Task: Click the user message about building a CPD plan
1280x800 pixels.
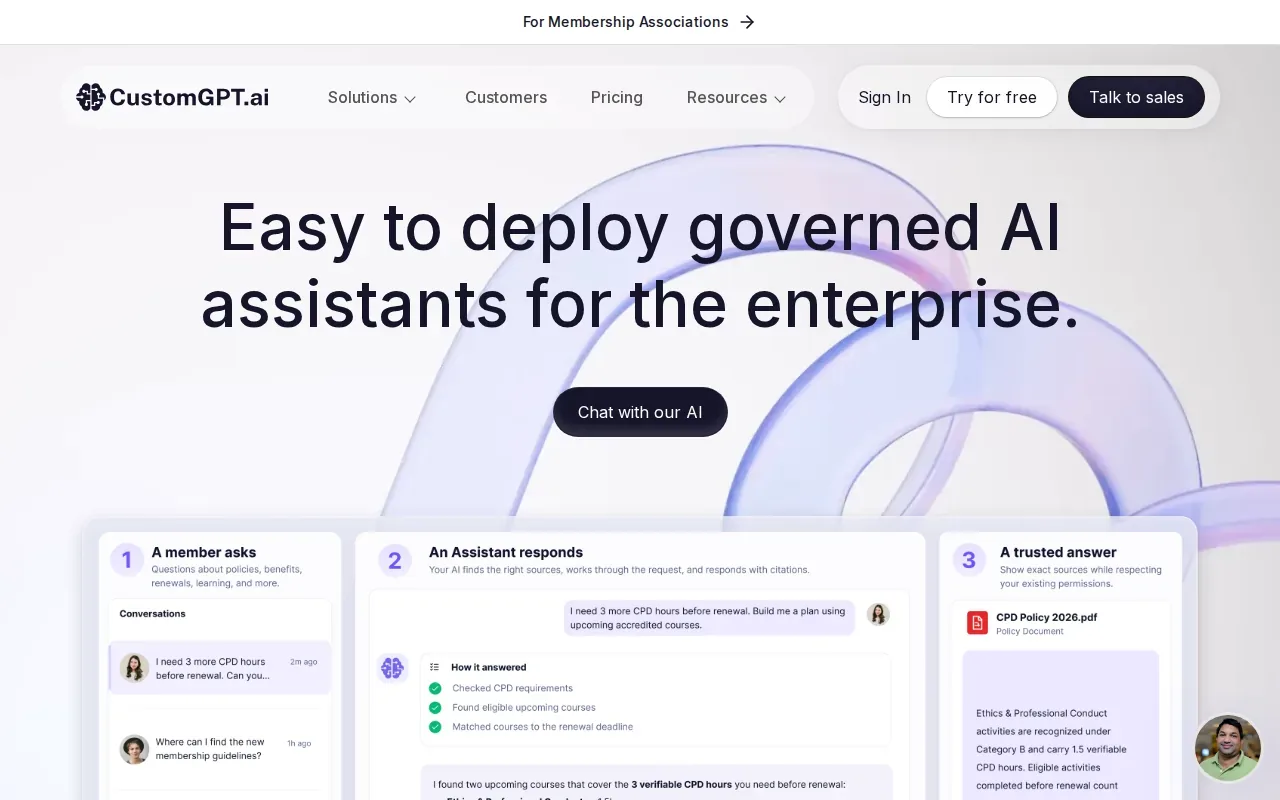Action: pyautogui.click(x=708, y=618)
